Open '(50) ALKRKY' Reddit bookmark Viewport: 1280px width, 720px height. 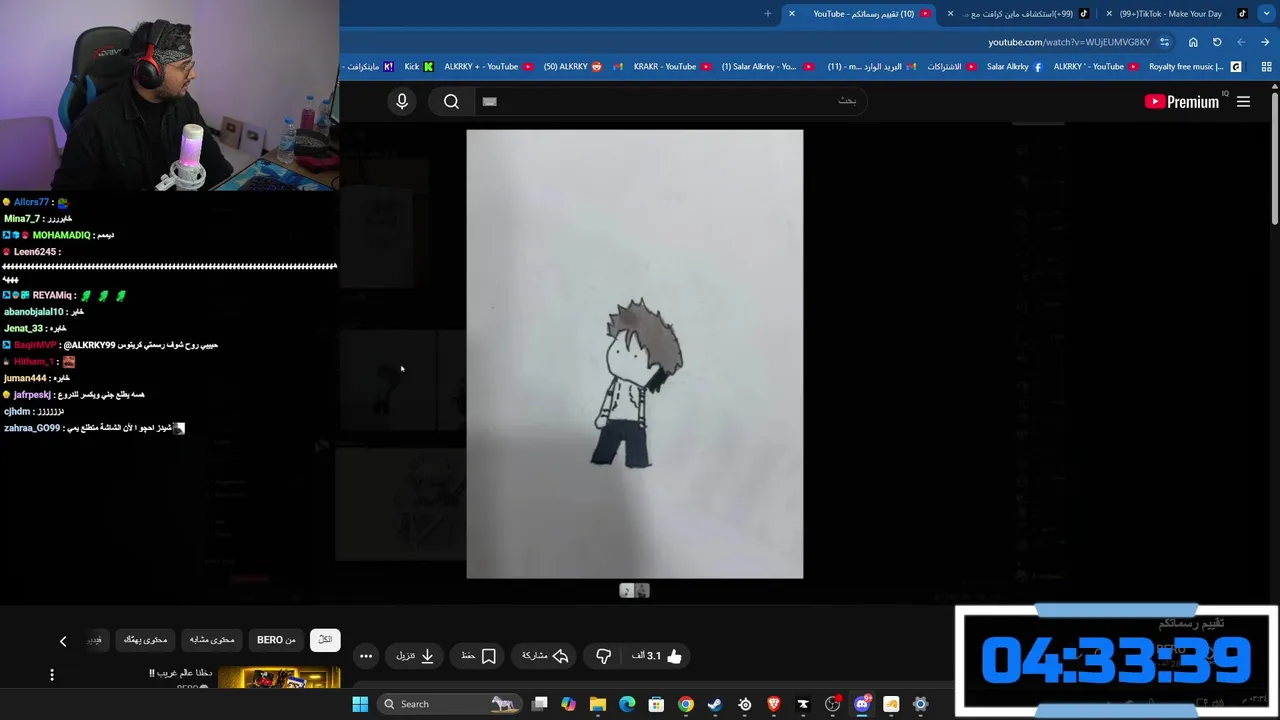(573, 67)
